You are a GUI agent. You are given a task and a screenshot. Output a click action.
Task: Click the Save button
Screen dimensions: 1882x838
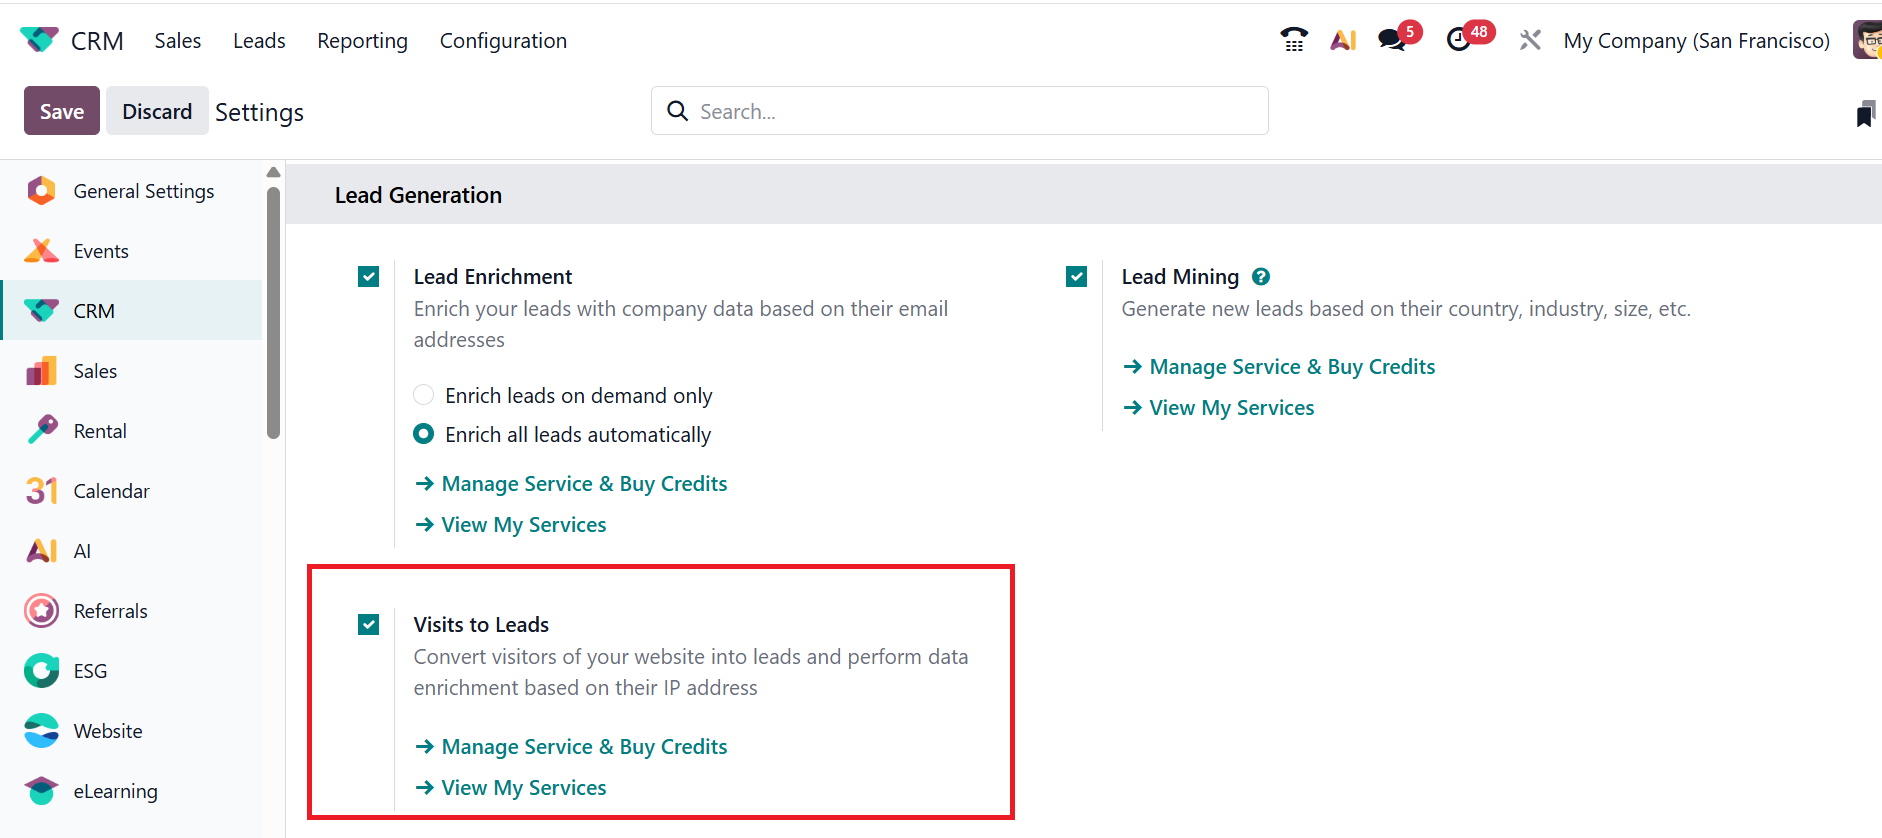point(62,111)
